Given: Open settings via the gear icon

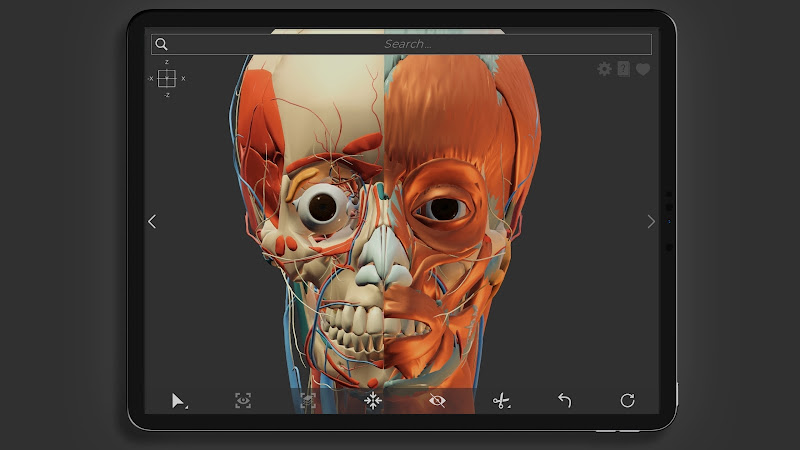Looking at the screenshot, I should click(604, 69).
